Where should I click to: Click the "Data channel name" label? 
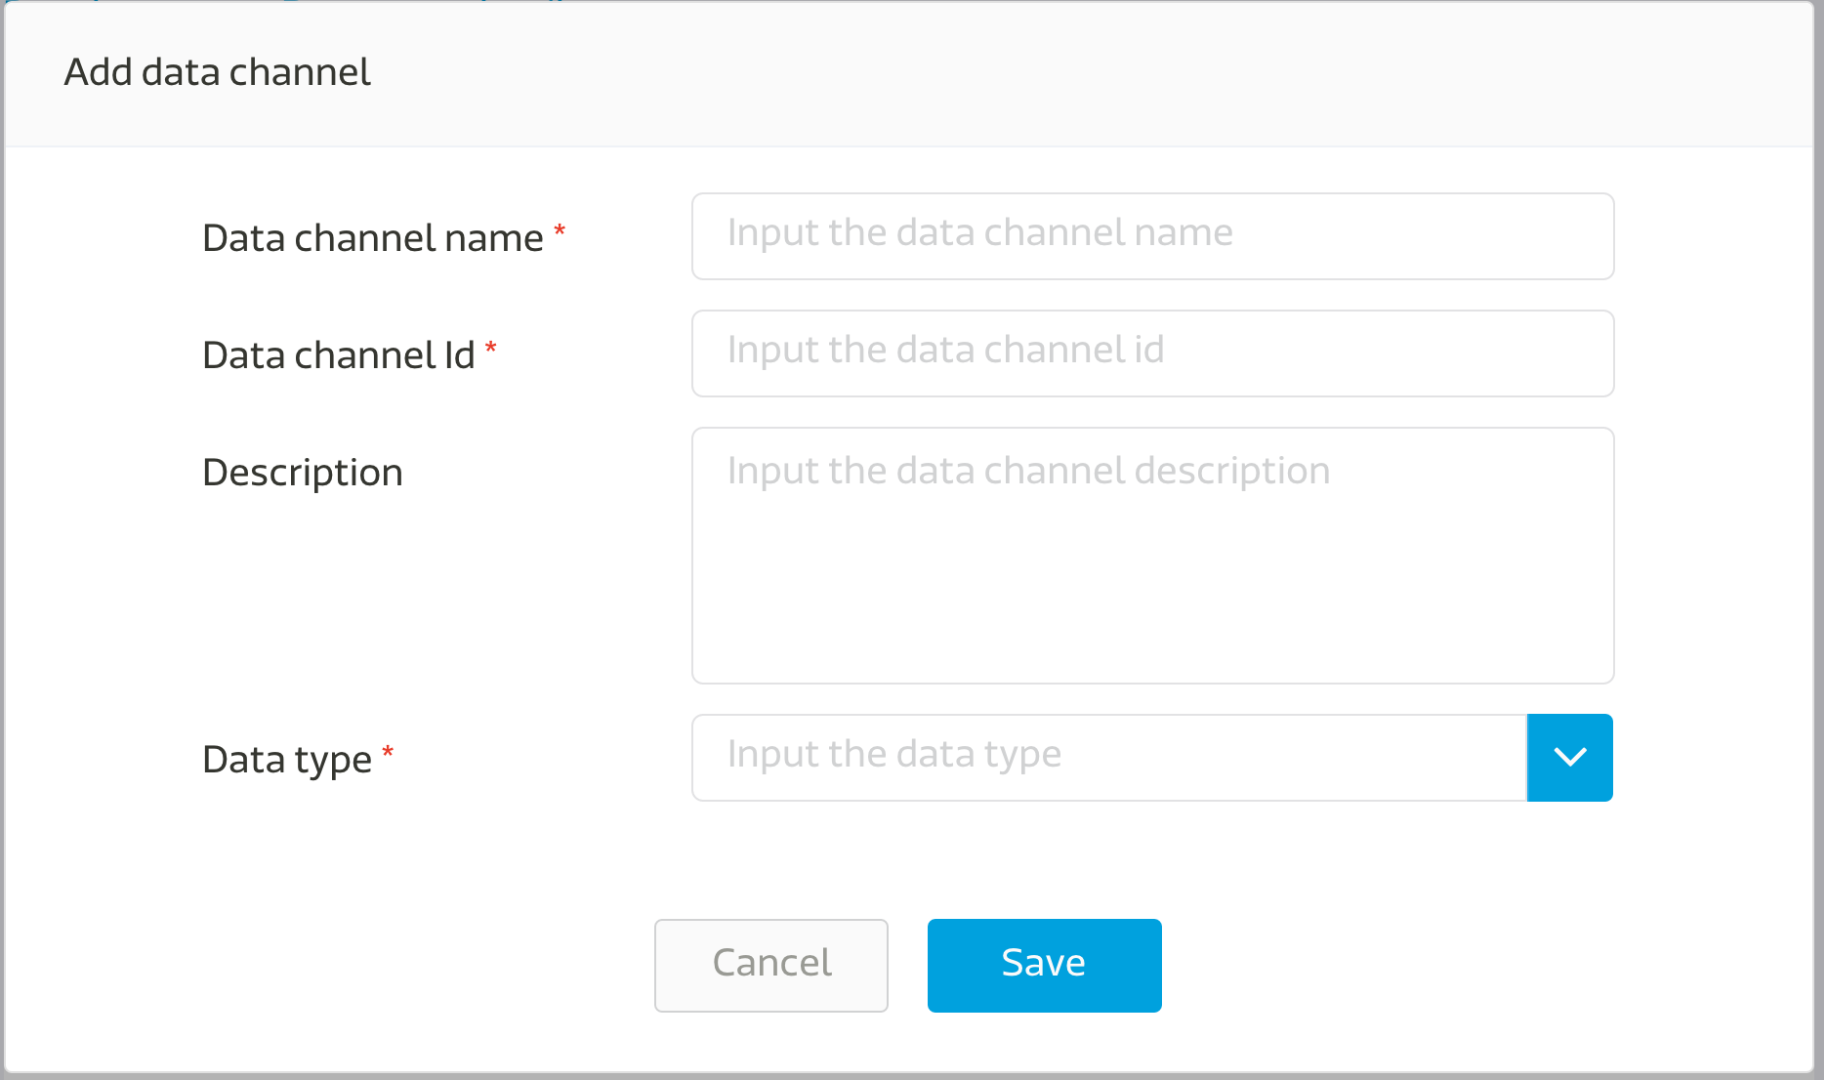372,238
